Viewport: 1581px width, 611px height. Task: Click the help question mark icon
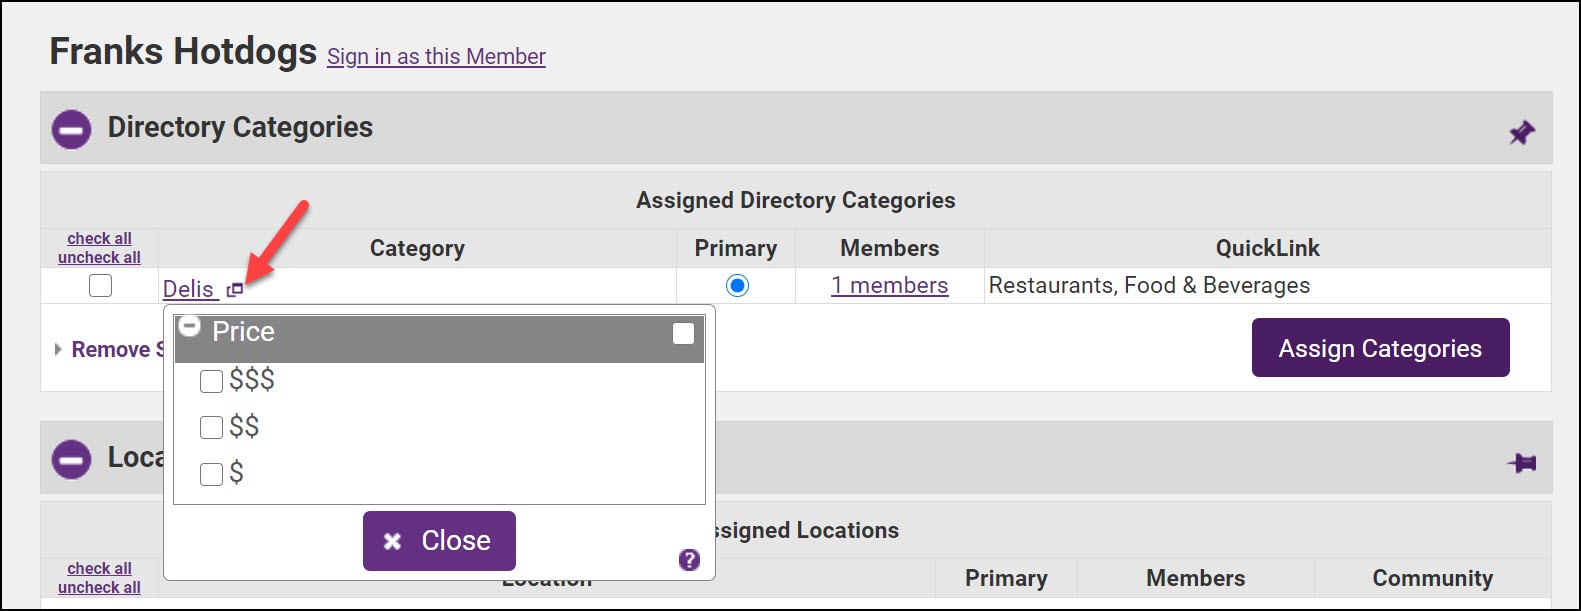click(689, 560)
